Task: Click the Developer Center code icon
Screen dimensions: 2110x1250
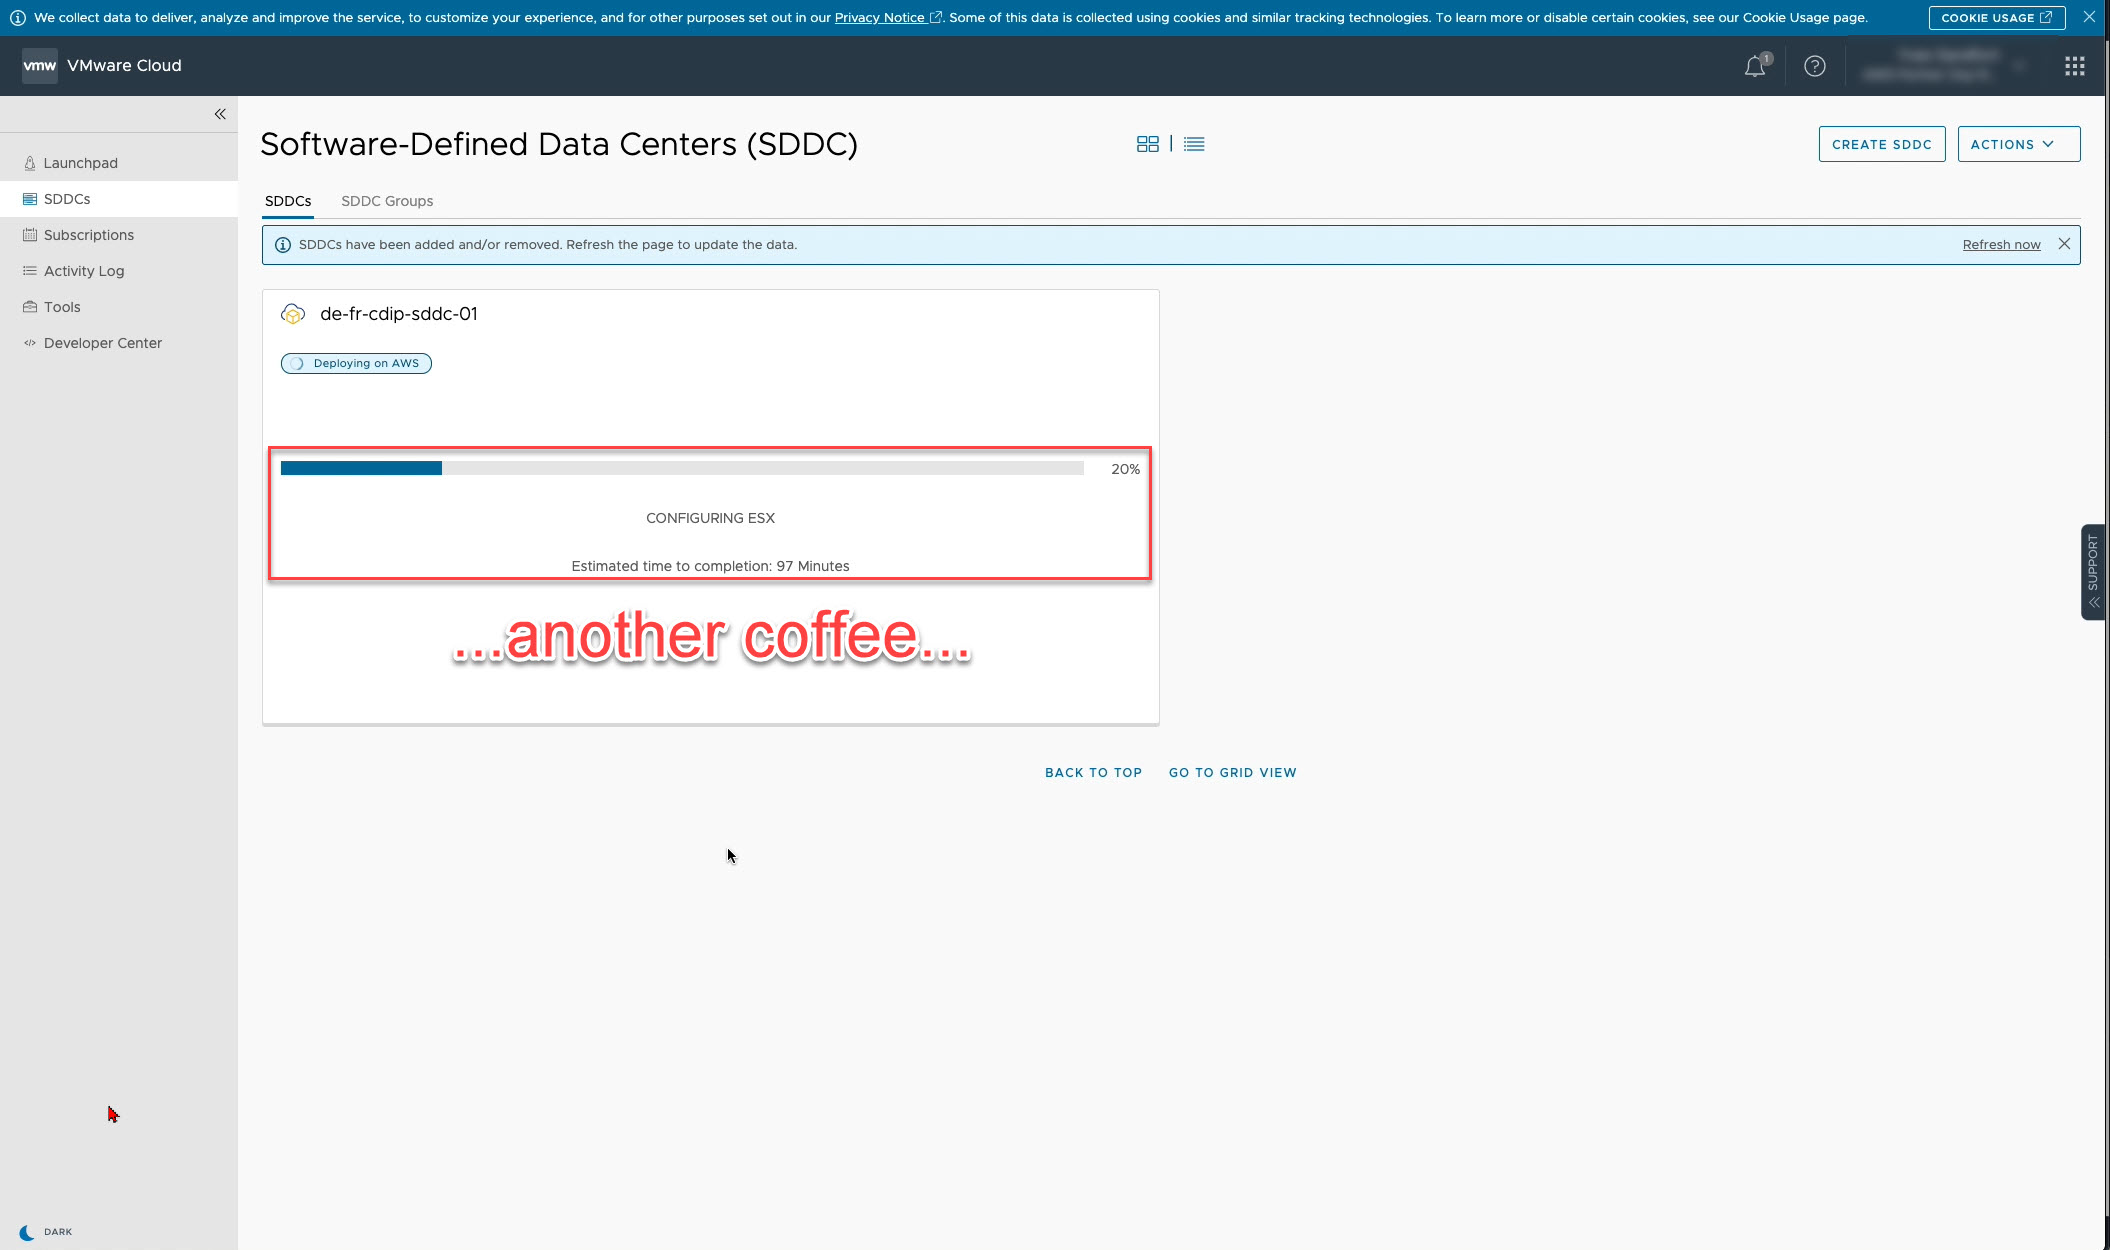Action: click(x=30, y=343)
